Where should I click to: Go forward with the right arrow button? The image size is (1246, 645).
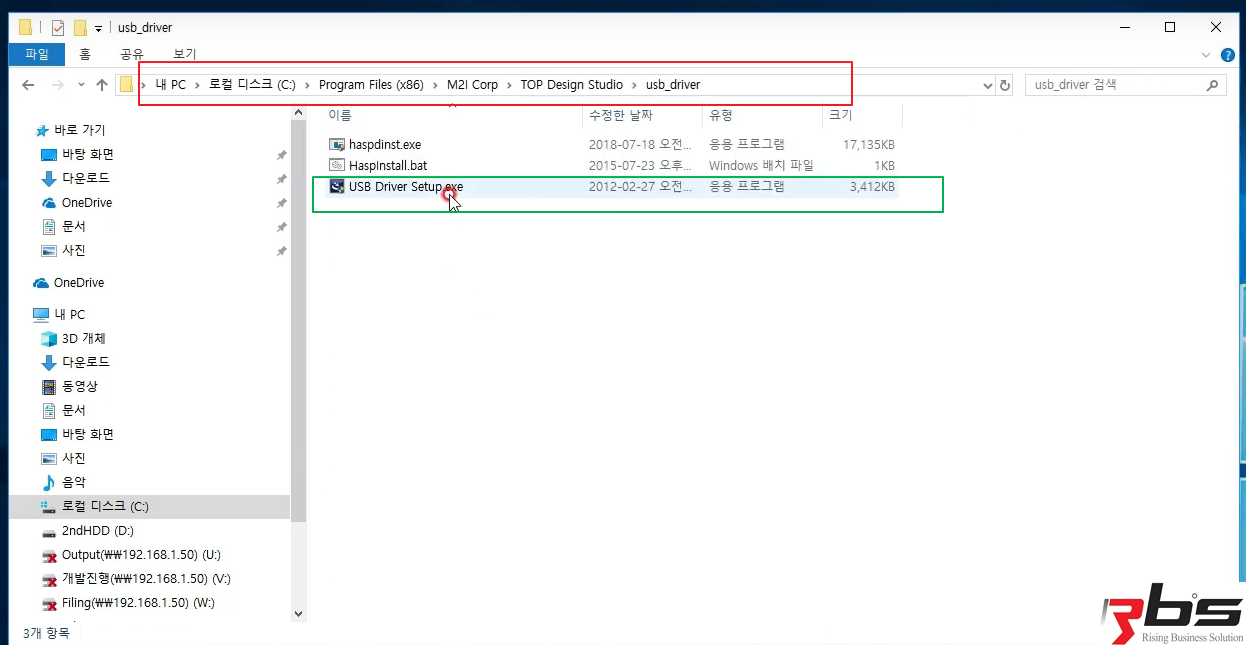58,85
